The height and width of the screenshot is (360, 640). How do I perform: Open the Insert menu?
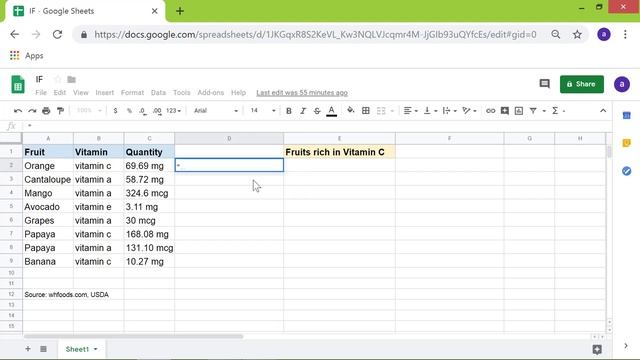[104, 93]
